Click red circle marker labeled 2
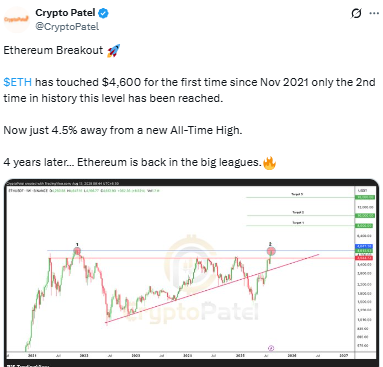Image resolution: width=383 pixels, height=367 pixels. click(x=271, y=251)
